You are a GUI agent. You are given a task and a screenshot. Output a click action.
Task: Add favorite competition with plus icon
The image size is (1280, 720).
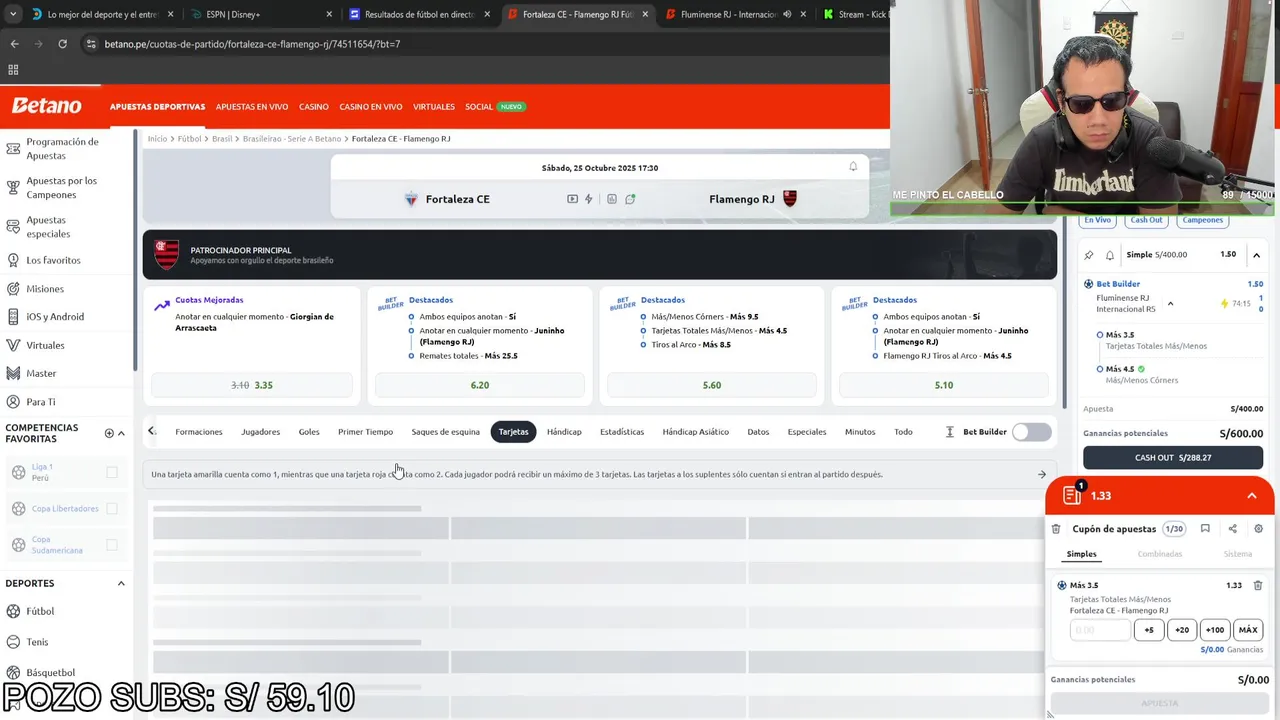(109, 433)
